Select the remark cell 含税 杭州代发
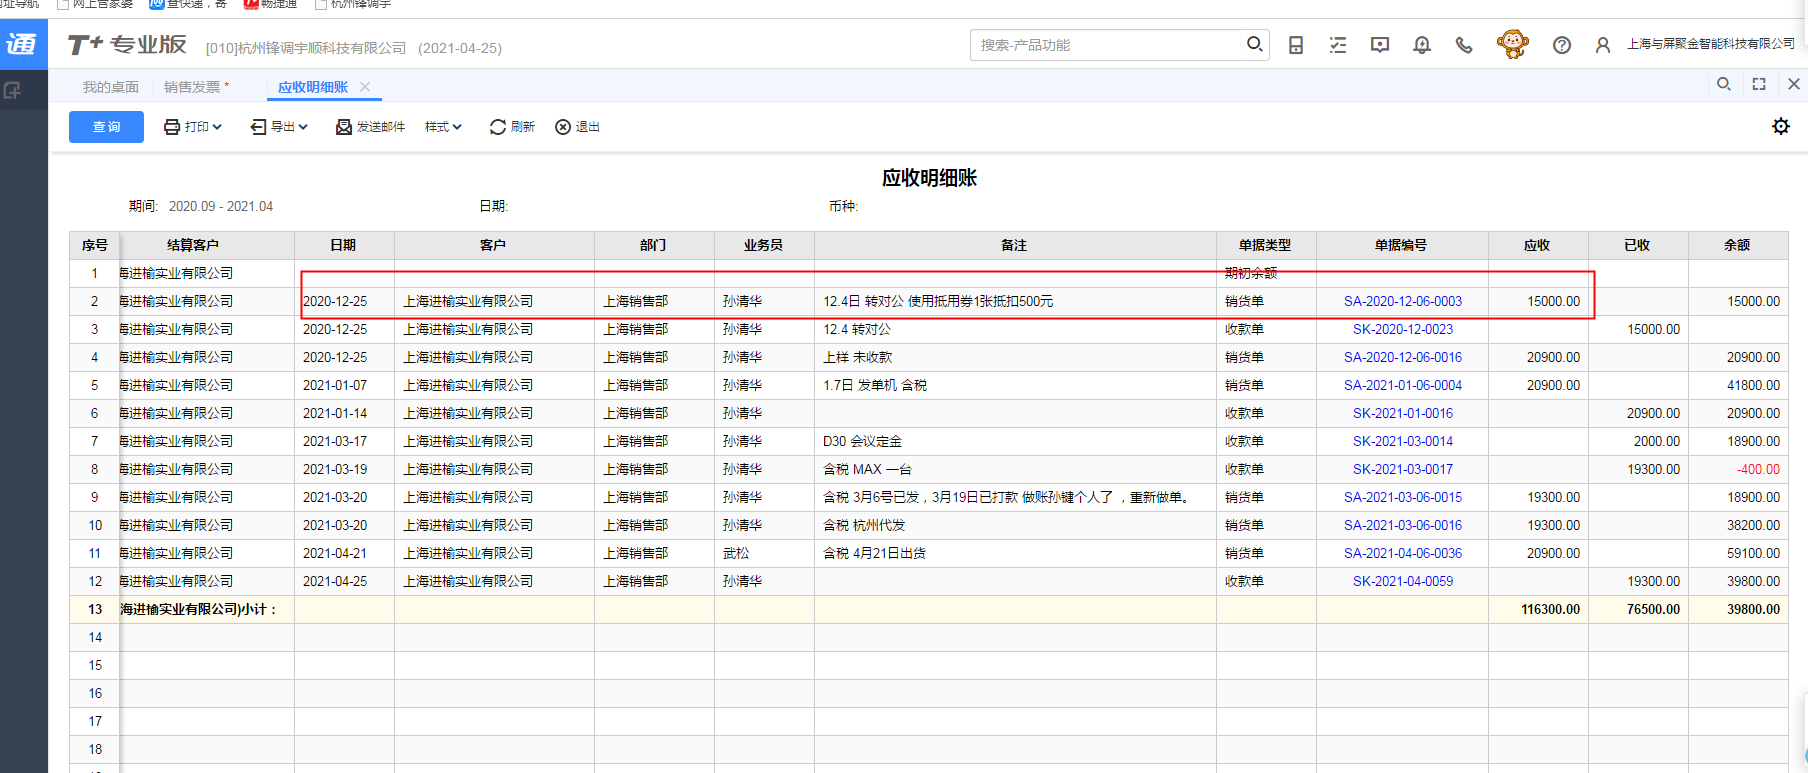Viewport: 1808px width, 773px height. (1015, 525)
